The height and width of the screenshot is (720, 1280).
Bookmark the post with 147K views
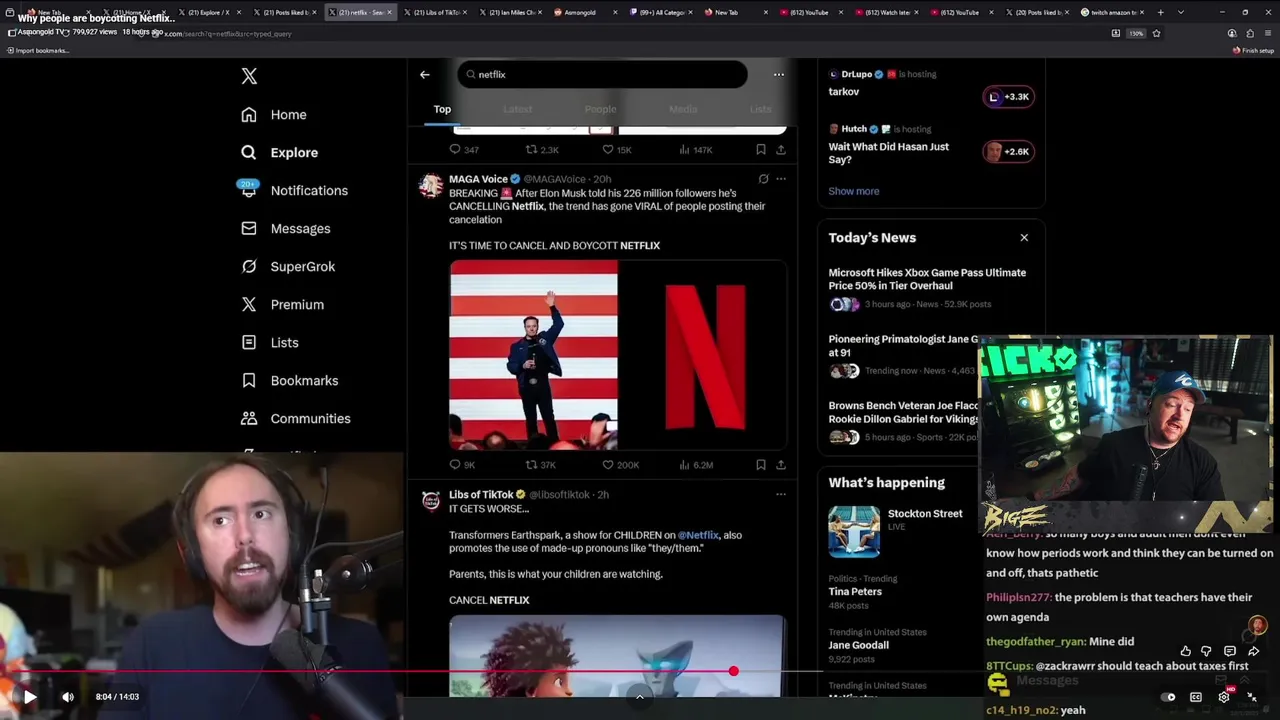(x=761, y=150)
